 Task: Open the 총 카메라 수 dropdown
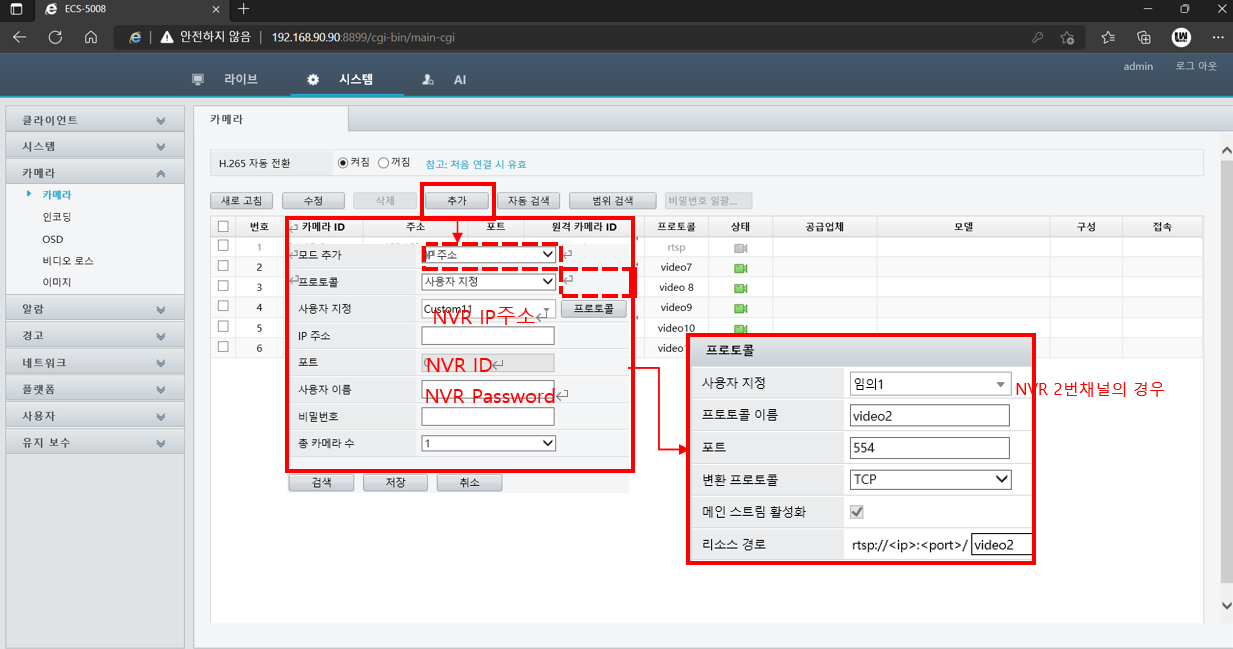tap(488, 443)
